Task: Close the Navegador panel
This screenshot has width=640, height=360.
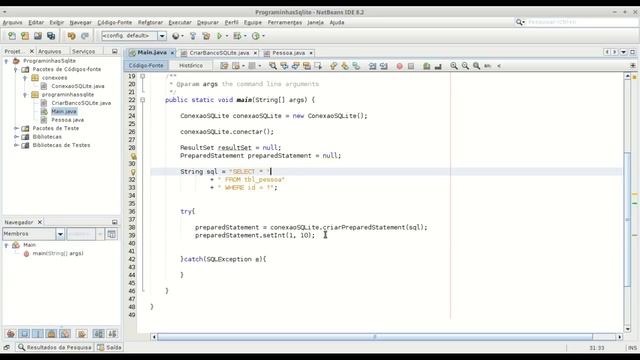Action: 40,222
